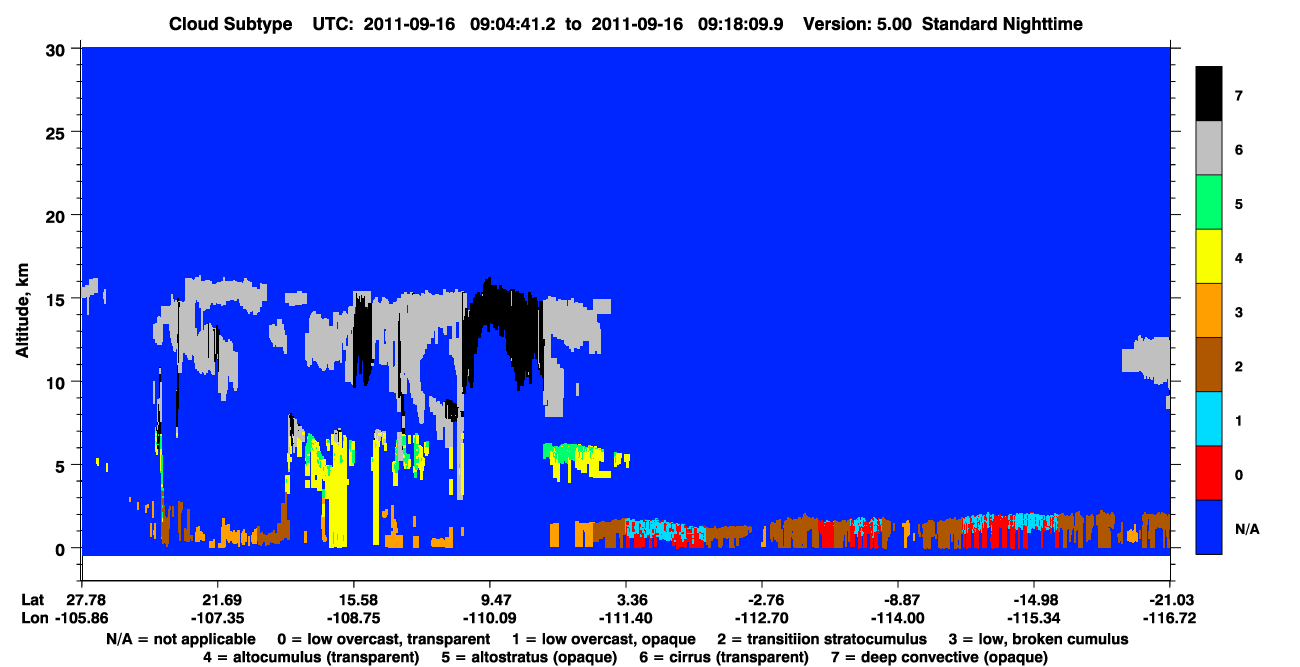Image resolution: width=1300 pixels, height=667 pixels.
Task: Click legend text '3 = low, broken cumulus'
Action: point(1038,639)
